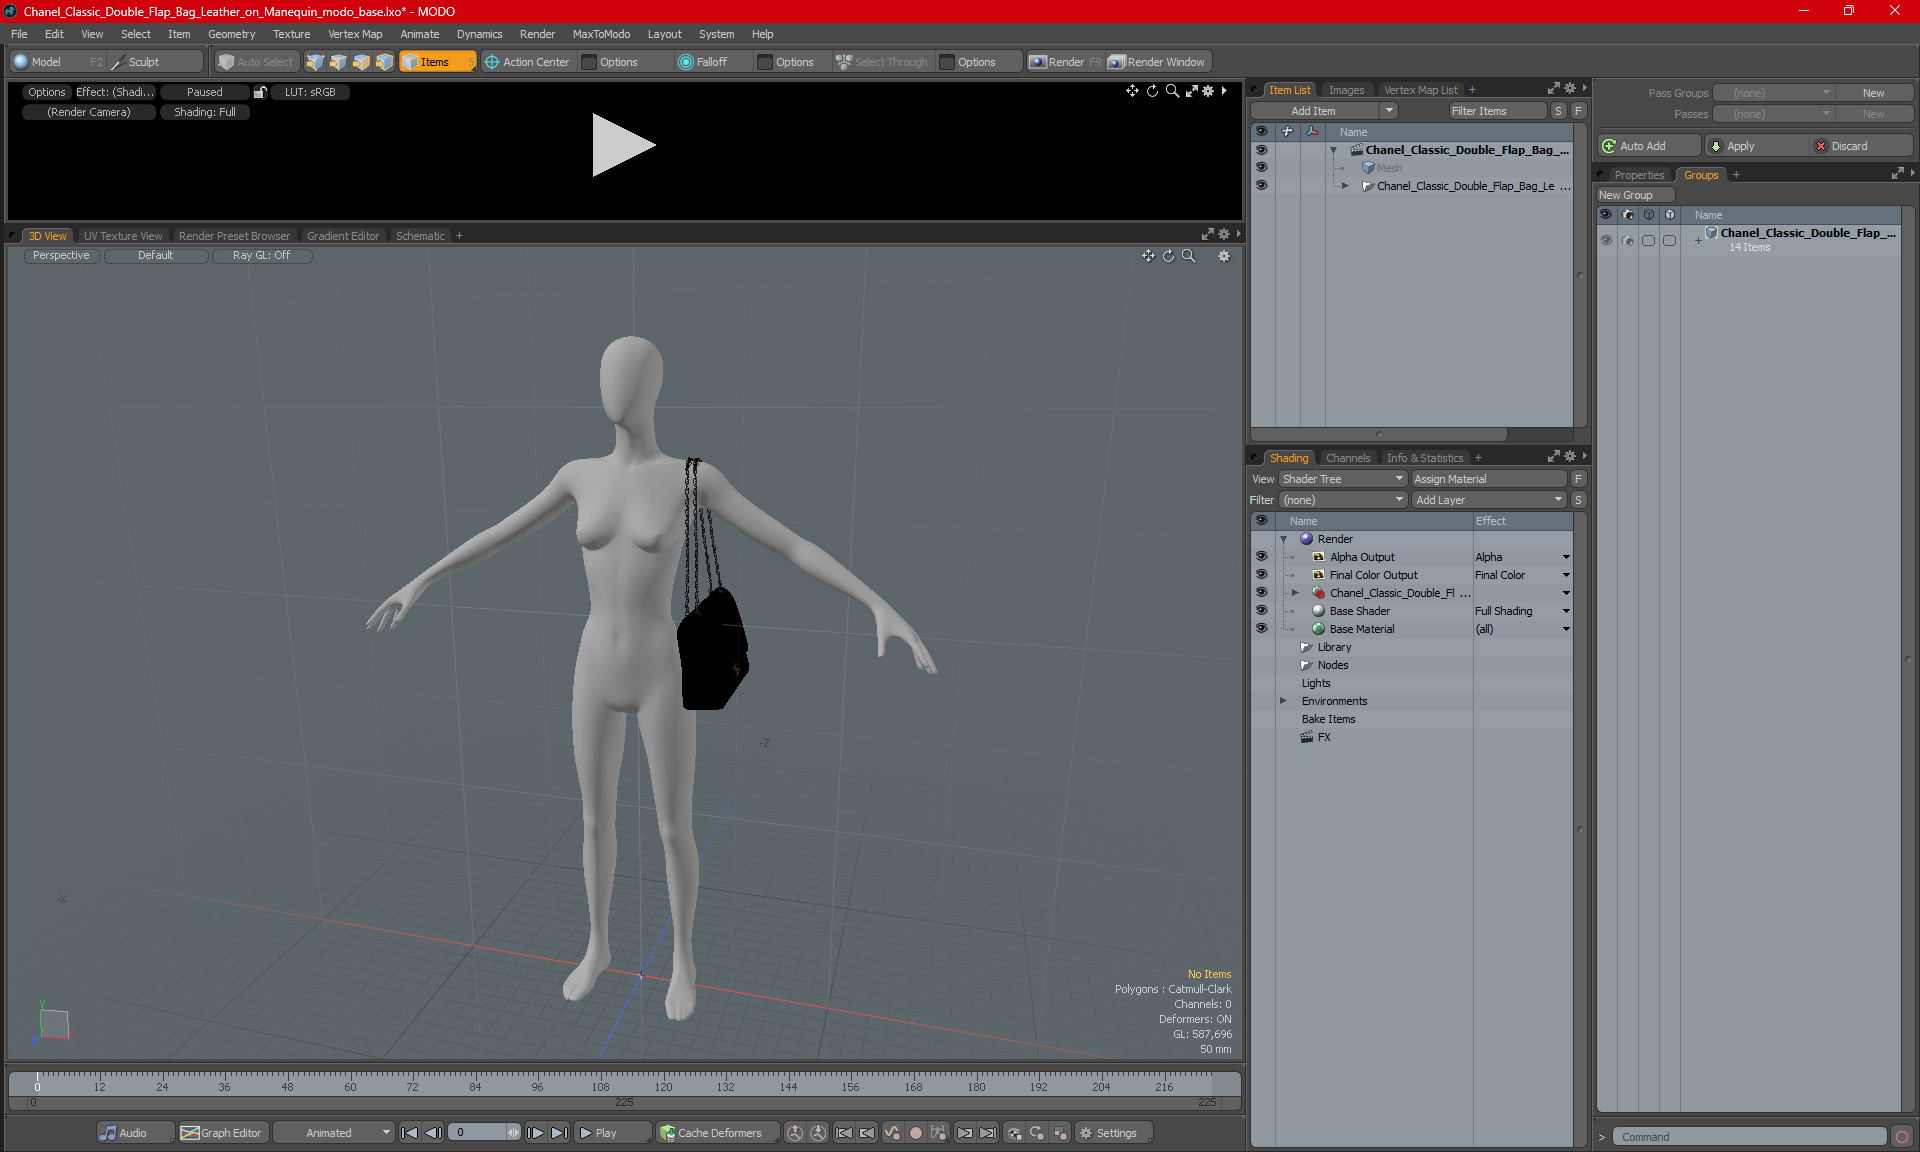Toggle visibility eye of Base Material
The width and height of the screenshot is (1920, 1152).
1261,629
